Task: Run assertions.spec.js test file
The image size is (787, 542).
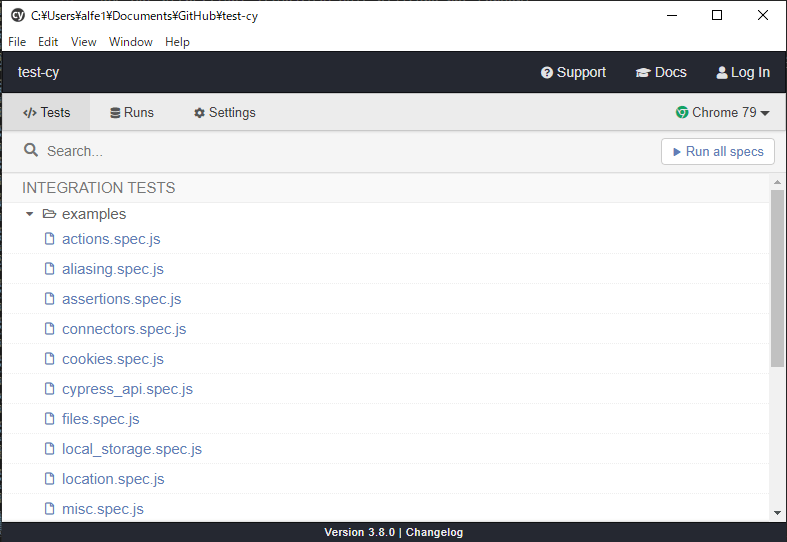Action: (x=121, y=299)
